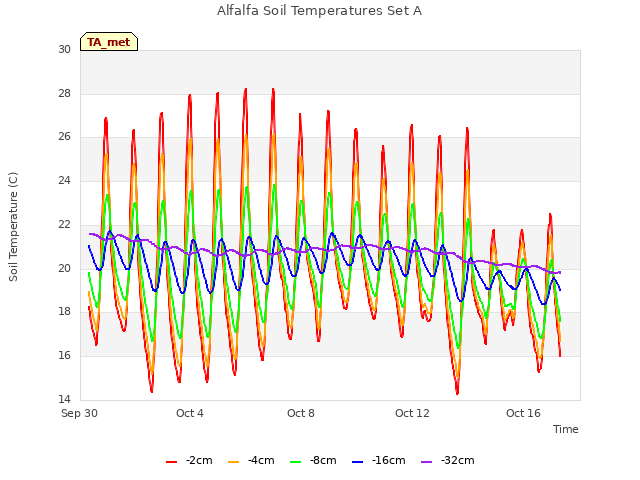The height and width of the screenshot is (480, 640).
Task: Click the Soil Temperature (C) axis label
Action: click(x=13, y=227)
